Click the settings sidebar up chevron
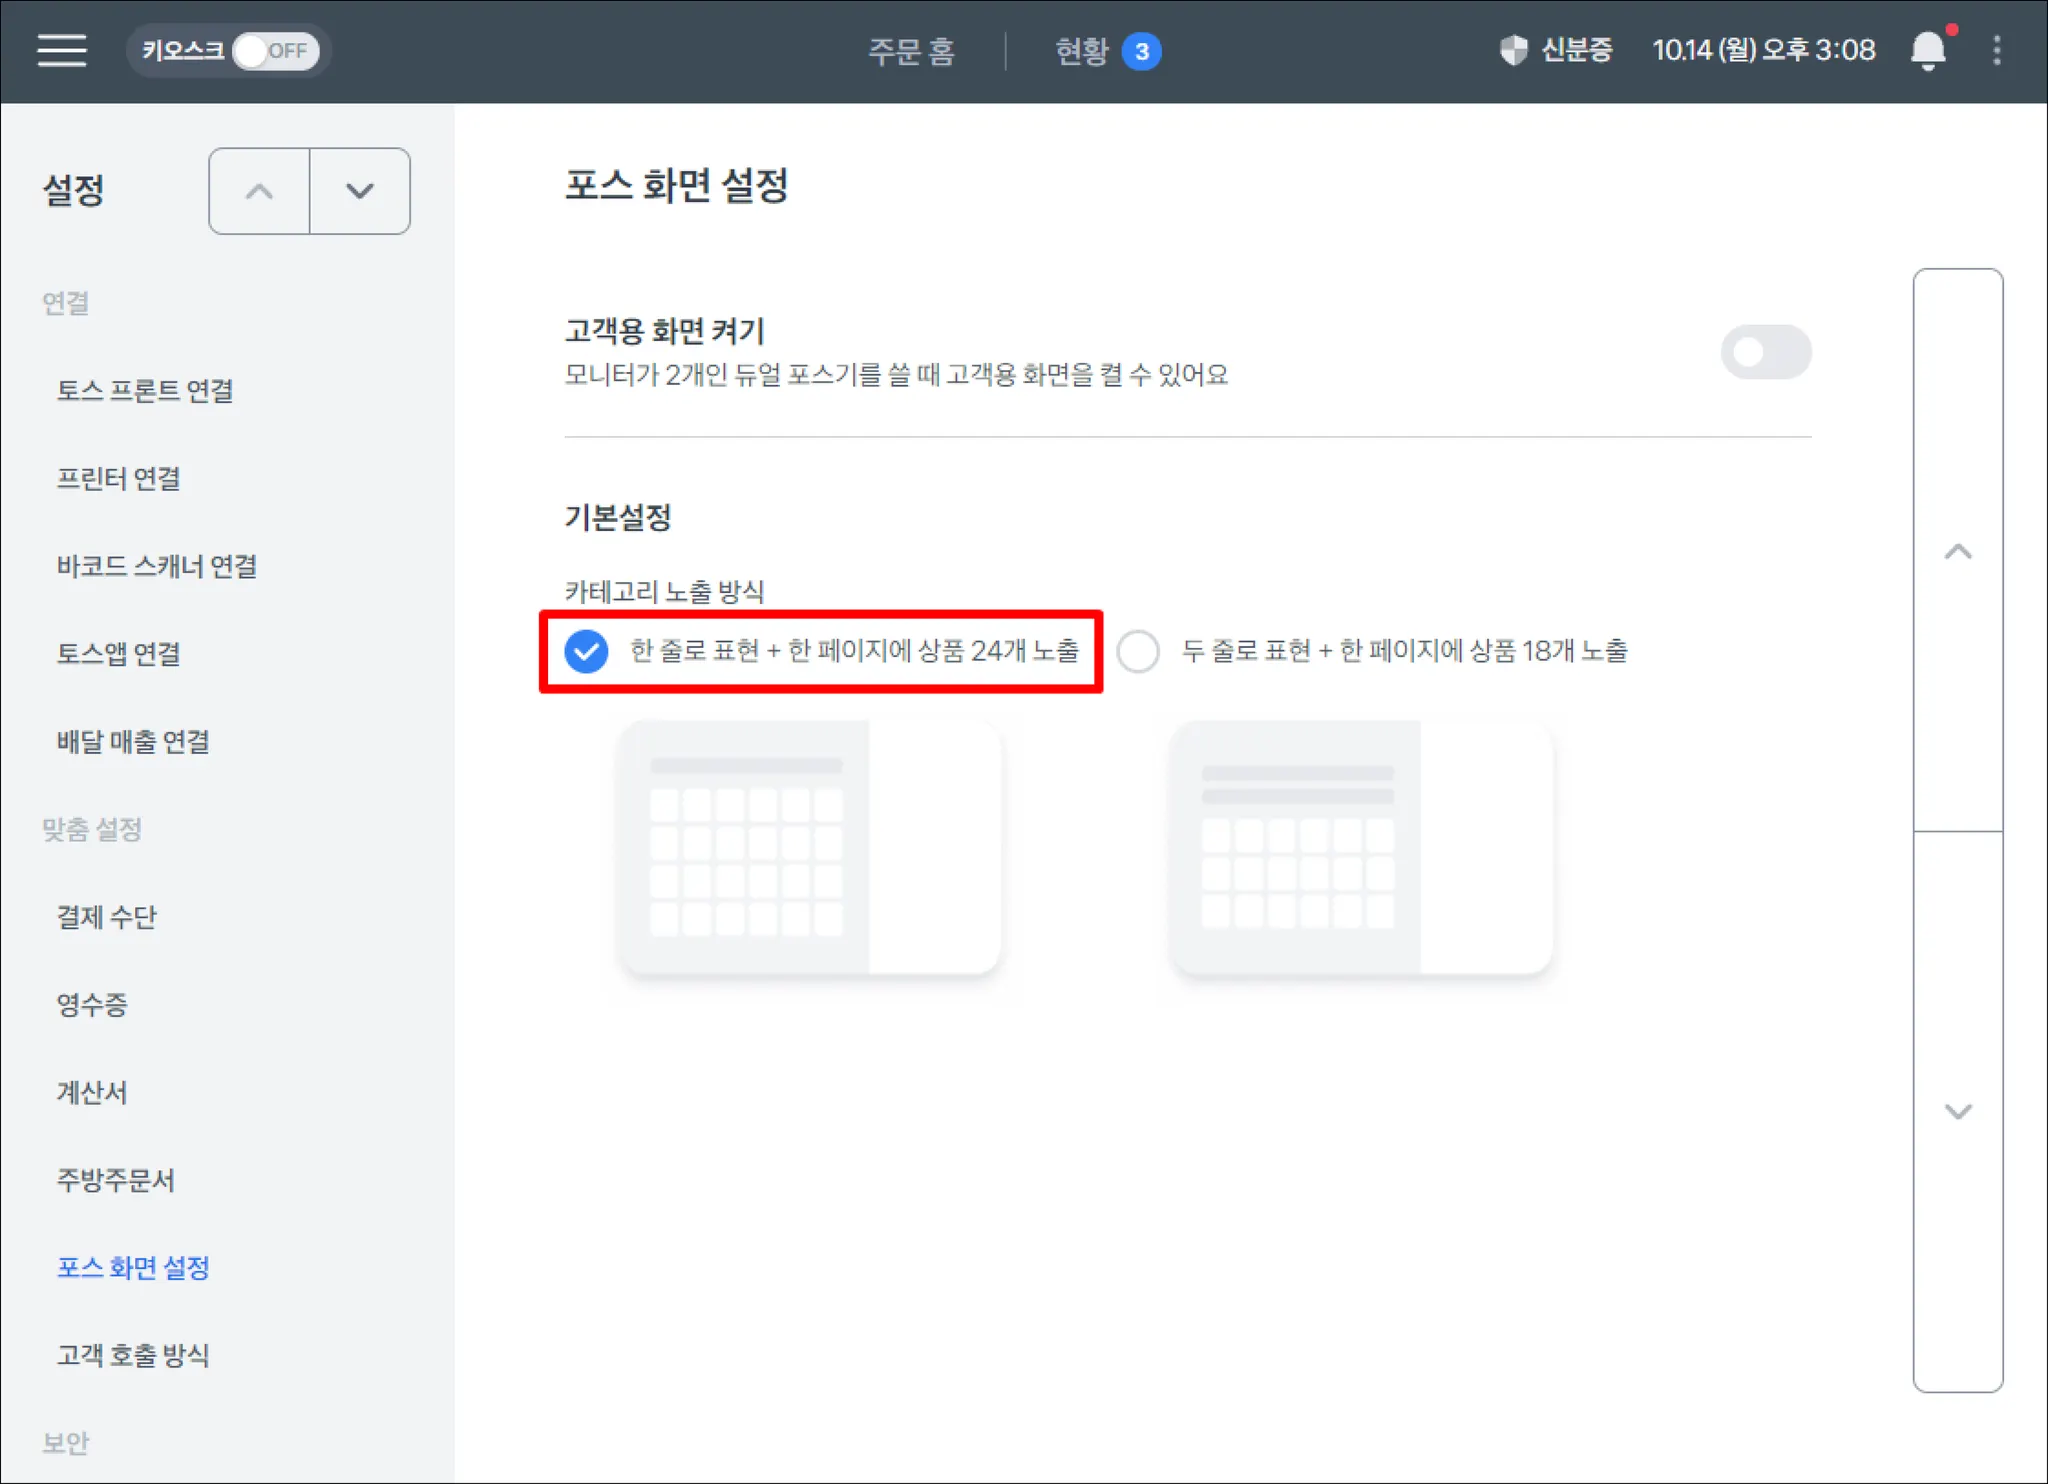 pyautogui.click(x=259, y=191)
